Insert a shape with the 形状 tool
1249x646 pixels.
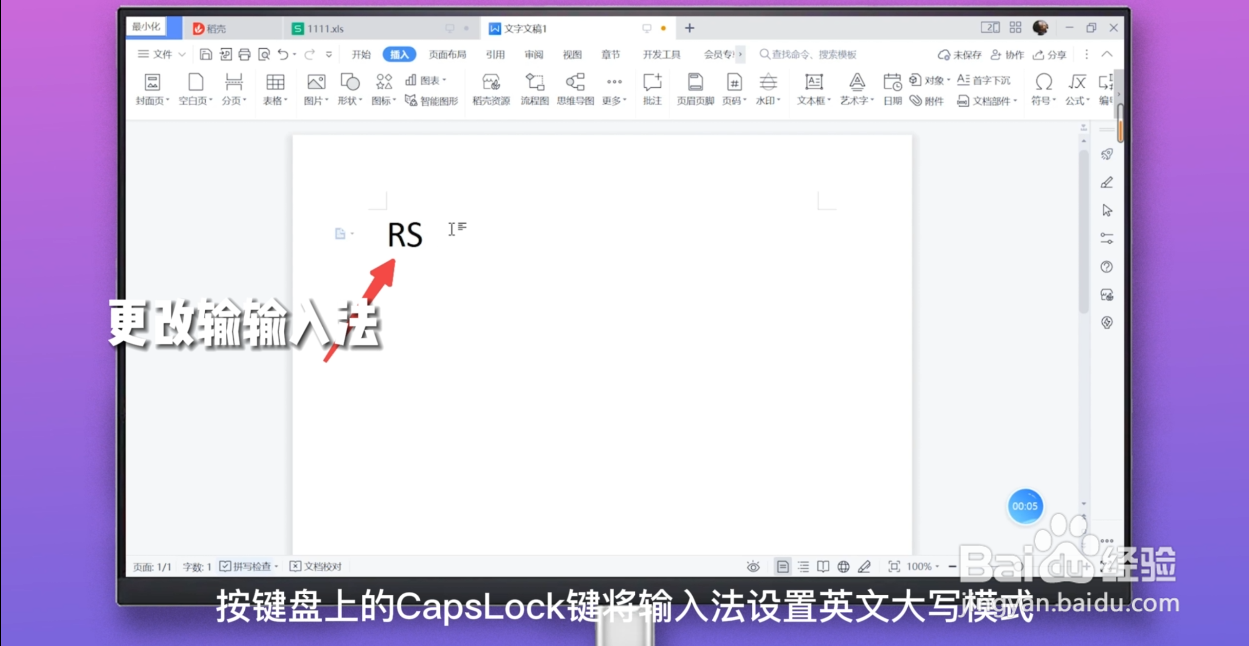[349, 88]
